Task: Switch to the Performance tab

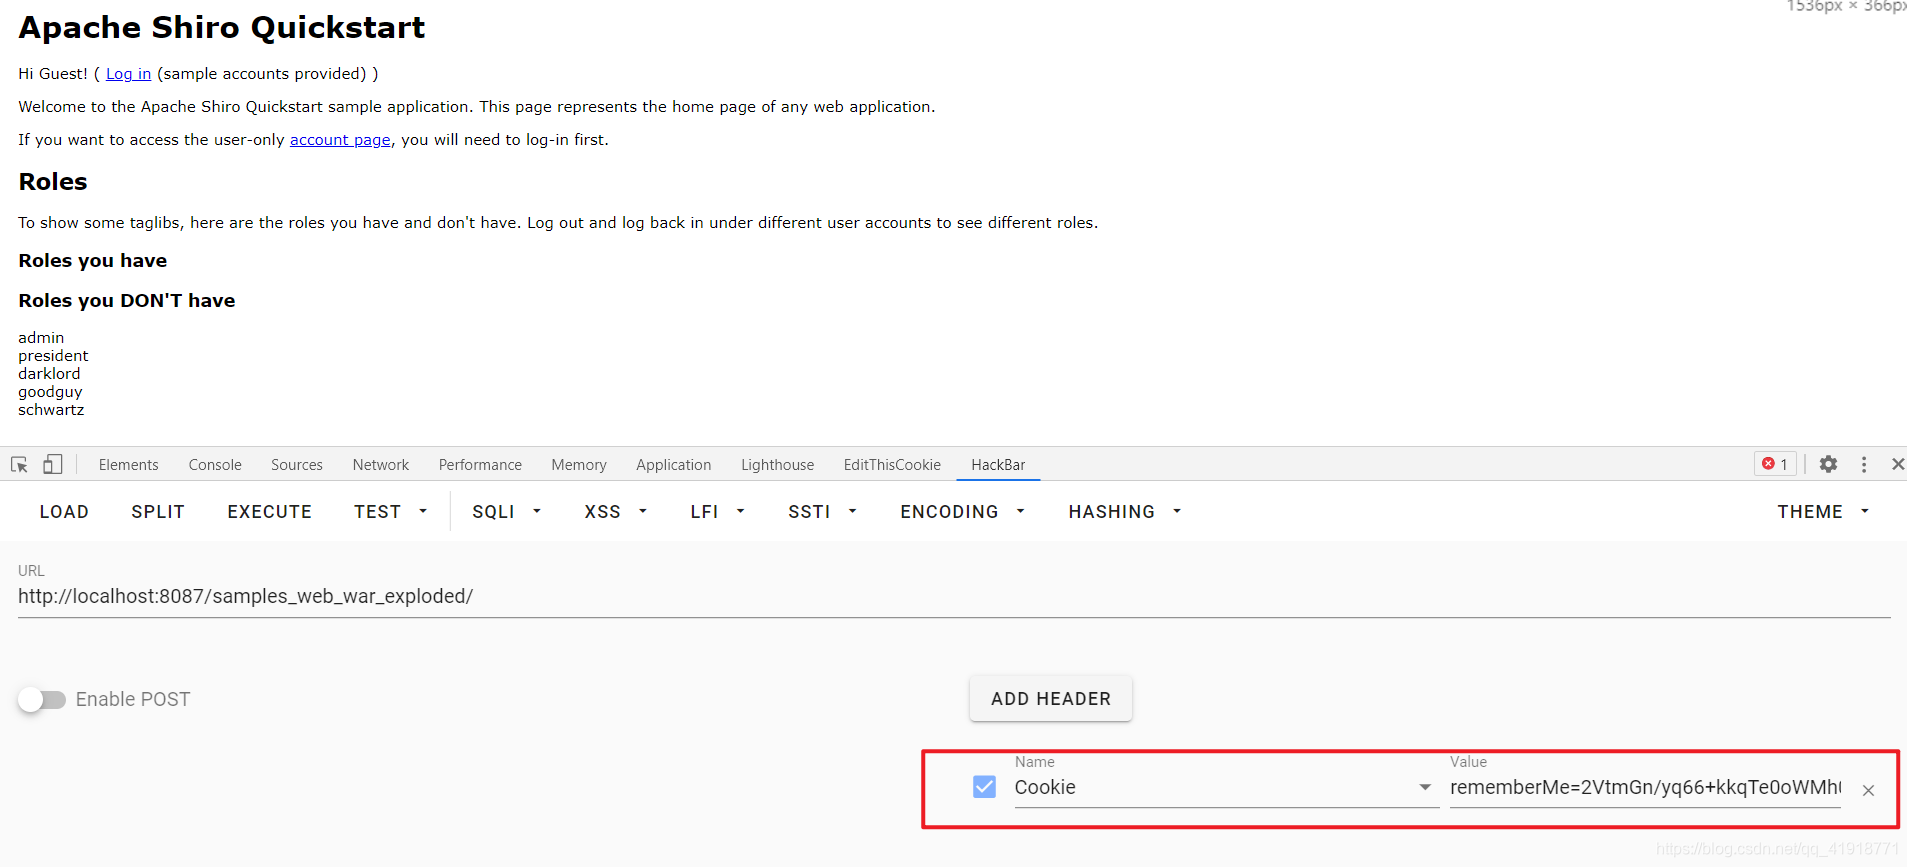Action: tap(480, 465)
